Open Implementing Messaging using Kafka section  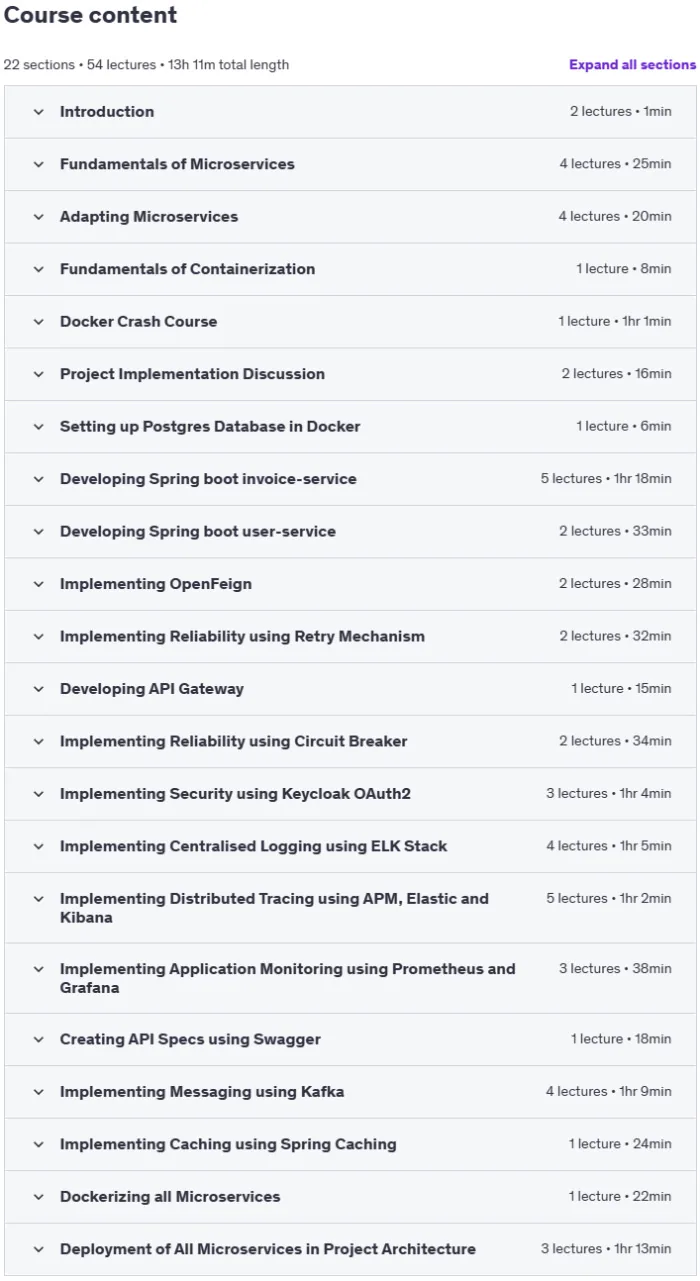click(350, 1092)
